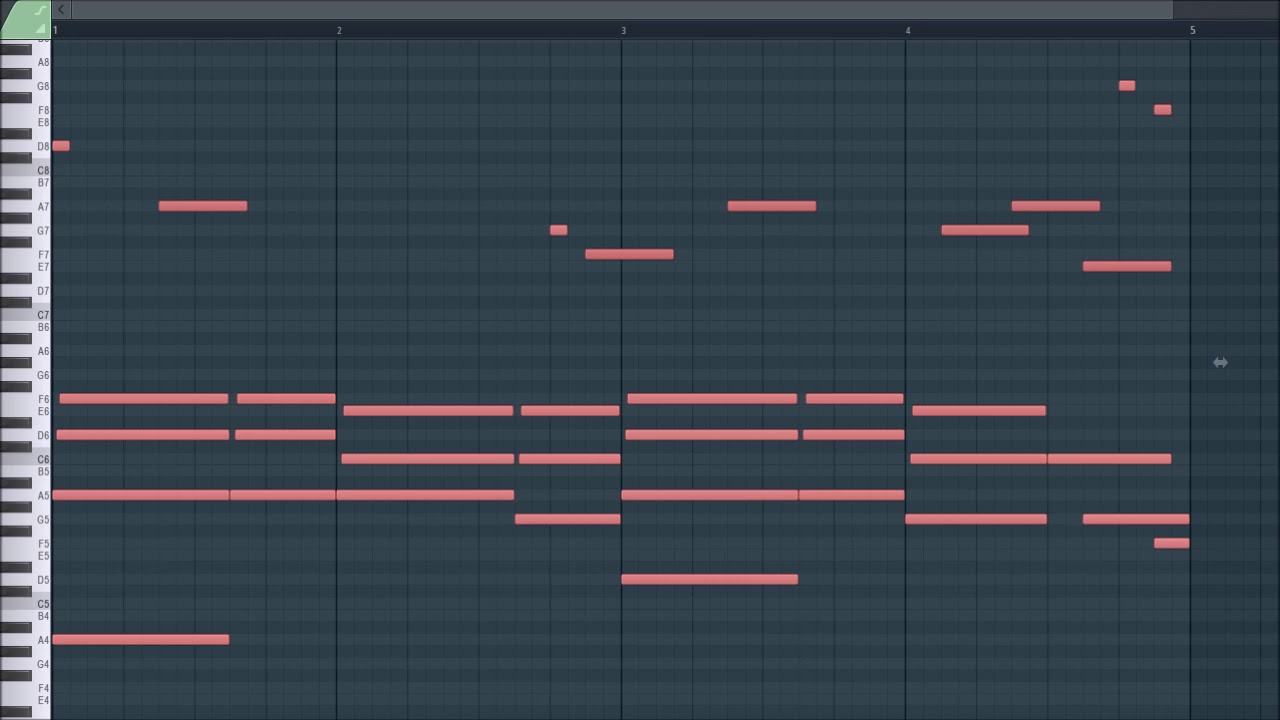
Task: Select the last C6 note in bar 4
Action: [x=1109, y=459]
